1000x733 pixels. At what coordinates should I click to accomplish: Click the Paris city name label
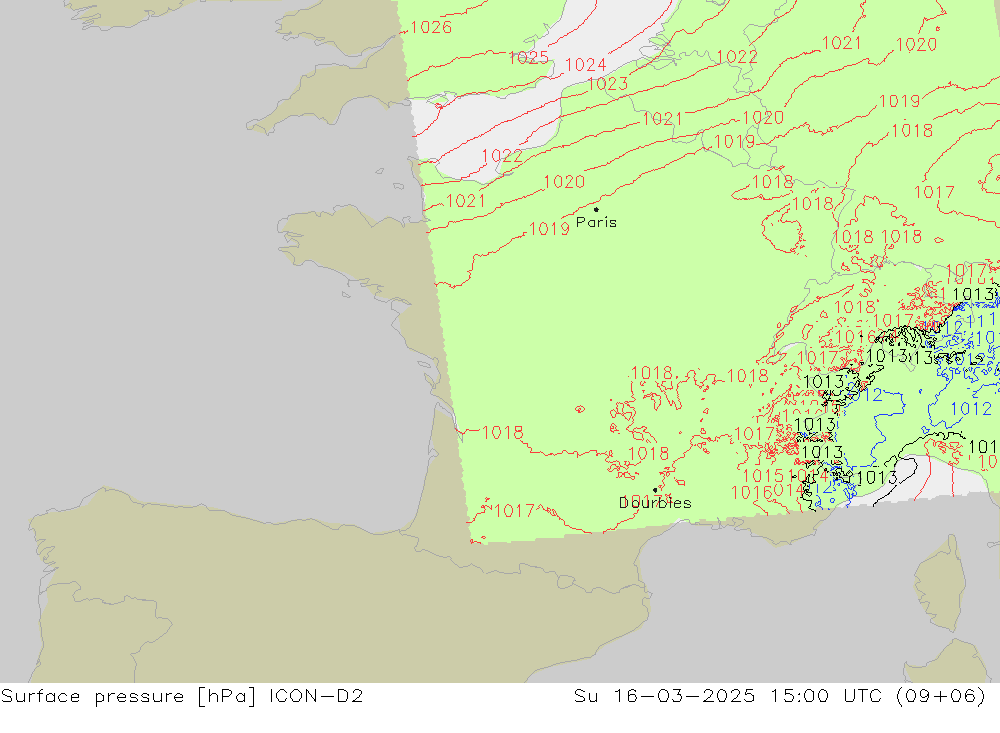[596, 223]
